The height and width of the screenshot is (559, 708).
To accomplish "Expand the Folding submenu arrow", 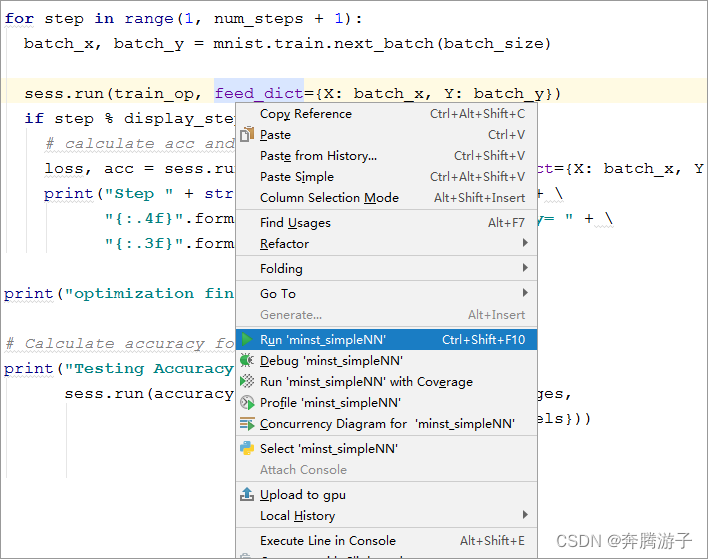I will pos(525,268).
